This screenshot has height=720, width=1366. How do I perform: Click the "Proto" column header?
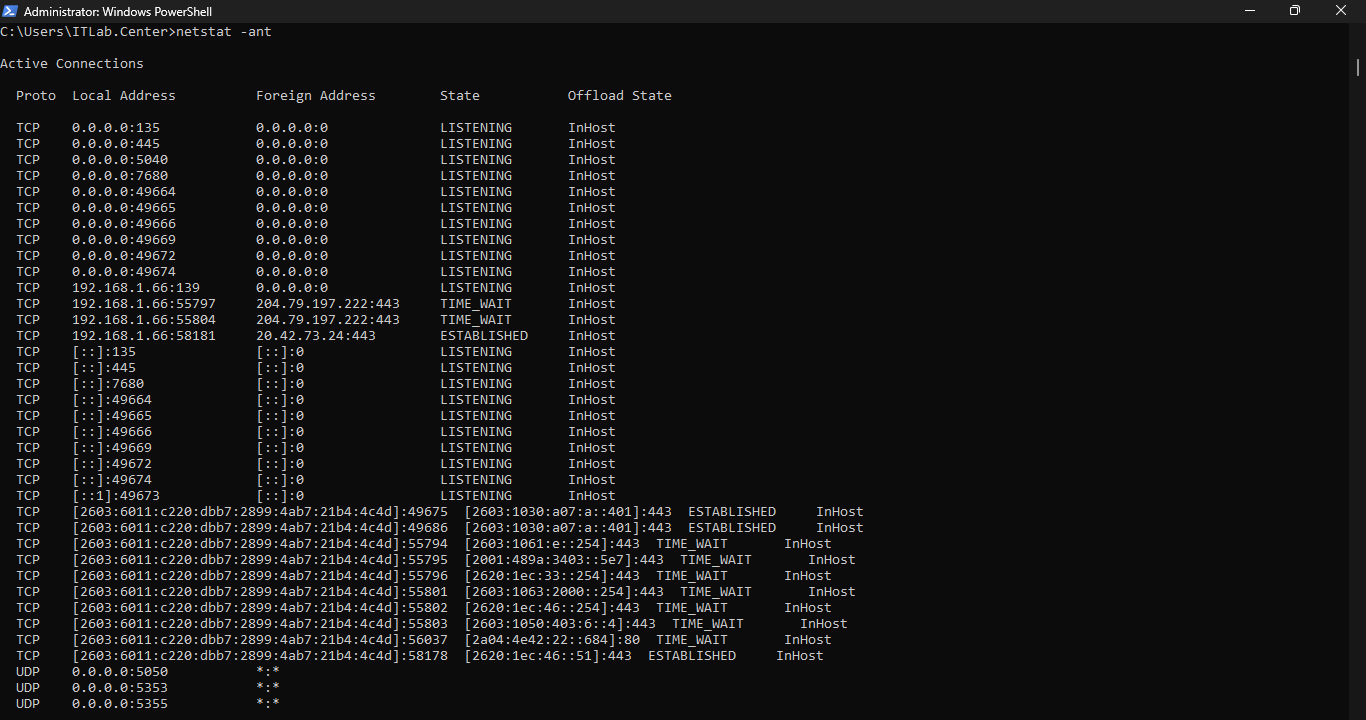[x=36, y=96]
